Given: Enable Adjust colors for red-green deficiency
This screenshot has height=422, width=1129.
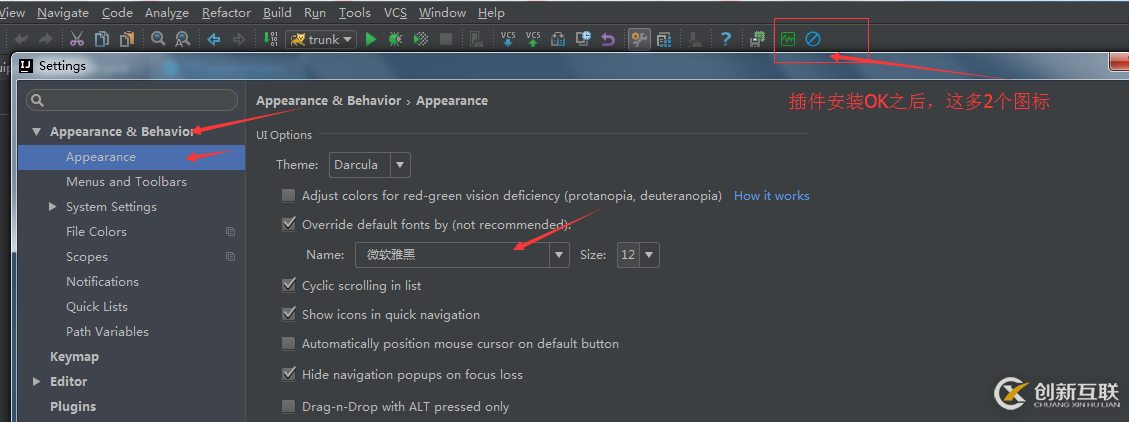Looking at the screenshot, I should pyautogui.click(x=288, y=195).
